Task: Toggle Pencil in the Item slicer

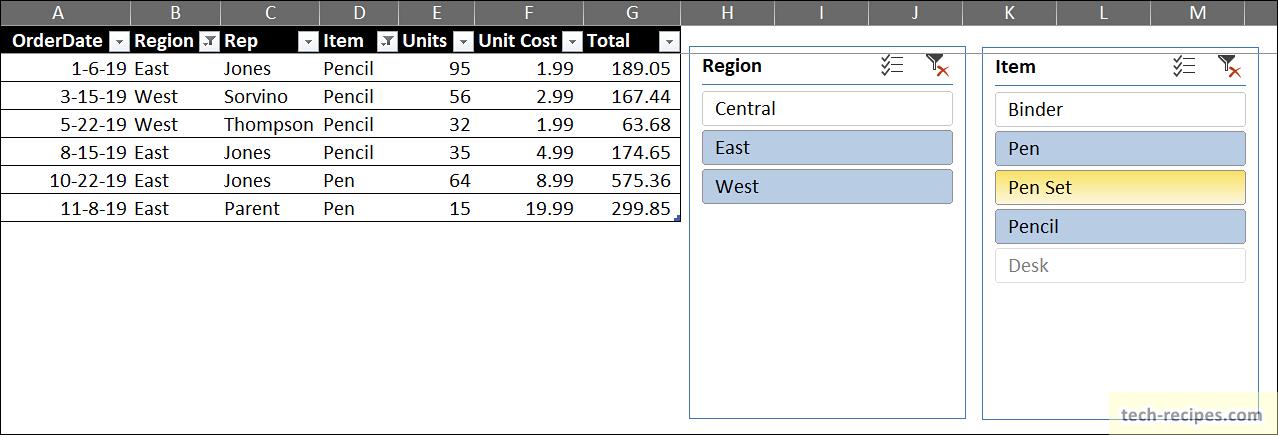Action: [x=1120, y=227]
